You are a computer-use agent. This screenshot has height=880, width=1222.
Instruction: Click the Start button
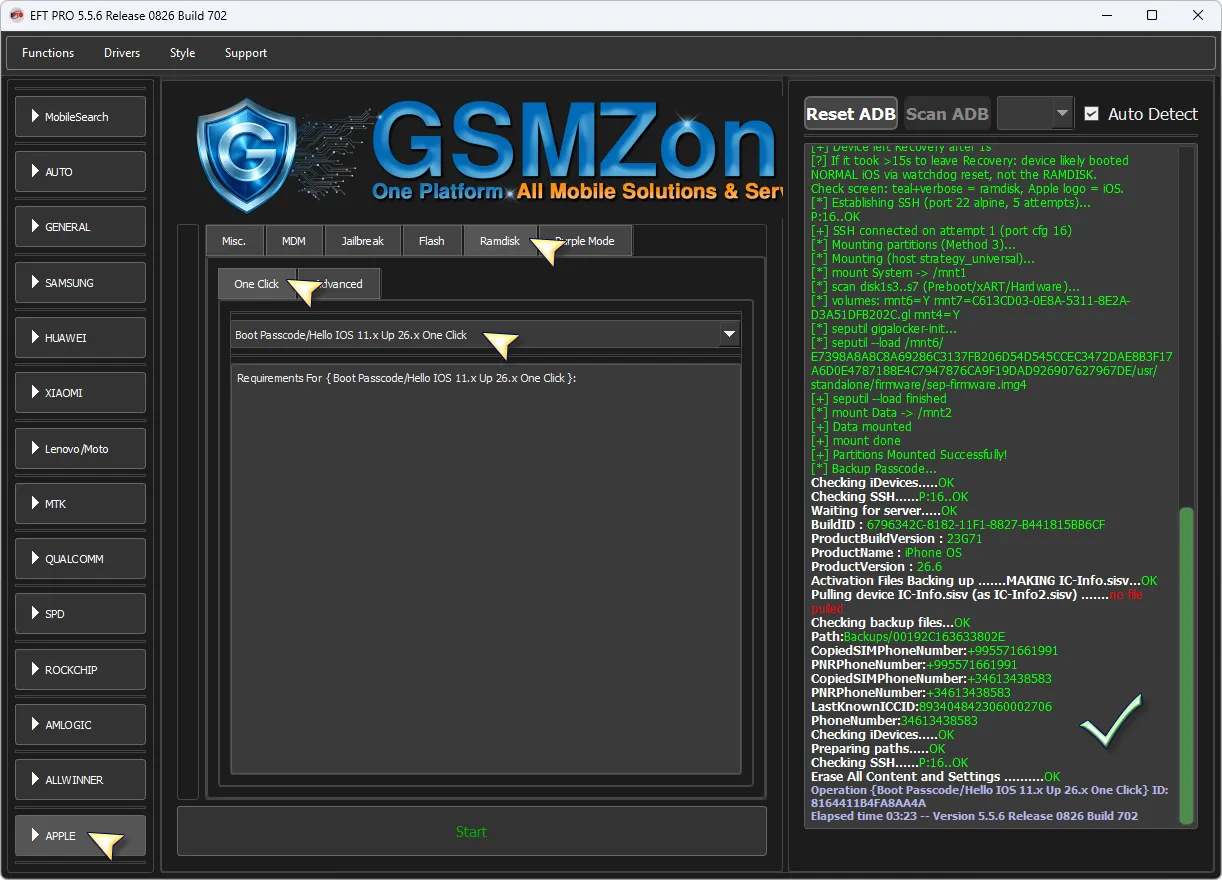pyautogui.click(x=472, y=832)
